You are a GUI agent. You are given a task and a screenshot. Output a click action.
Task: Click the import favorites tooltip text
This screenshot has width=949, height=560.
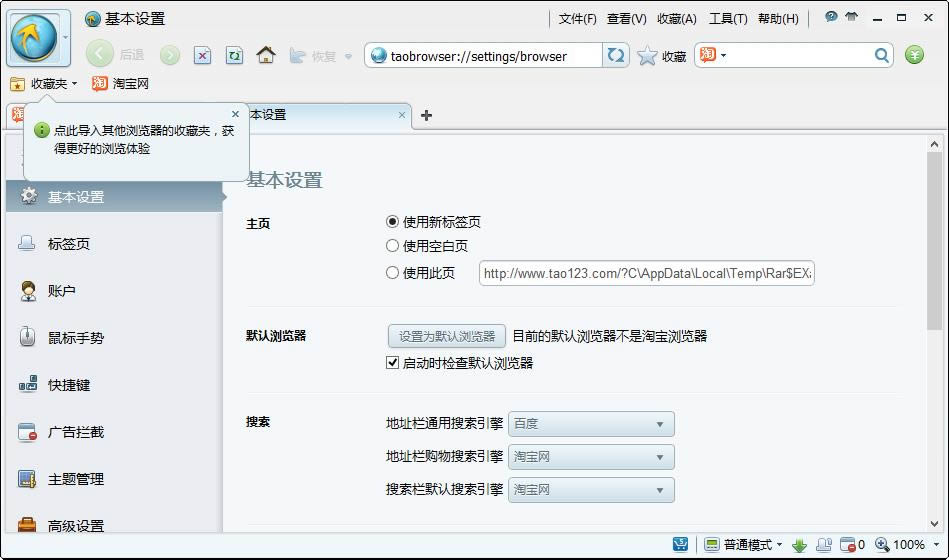click(144, 139)
